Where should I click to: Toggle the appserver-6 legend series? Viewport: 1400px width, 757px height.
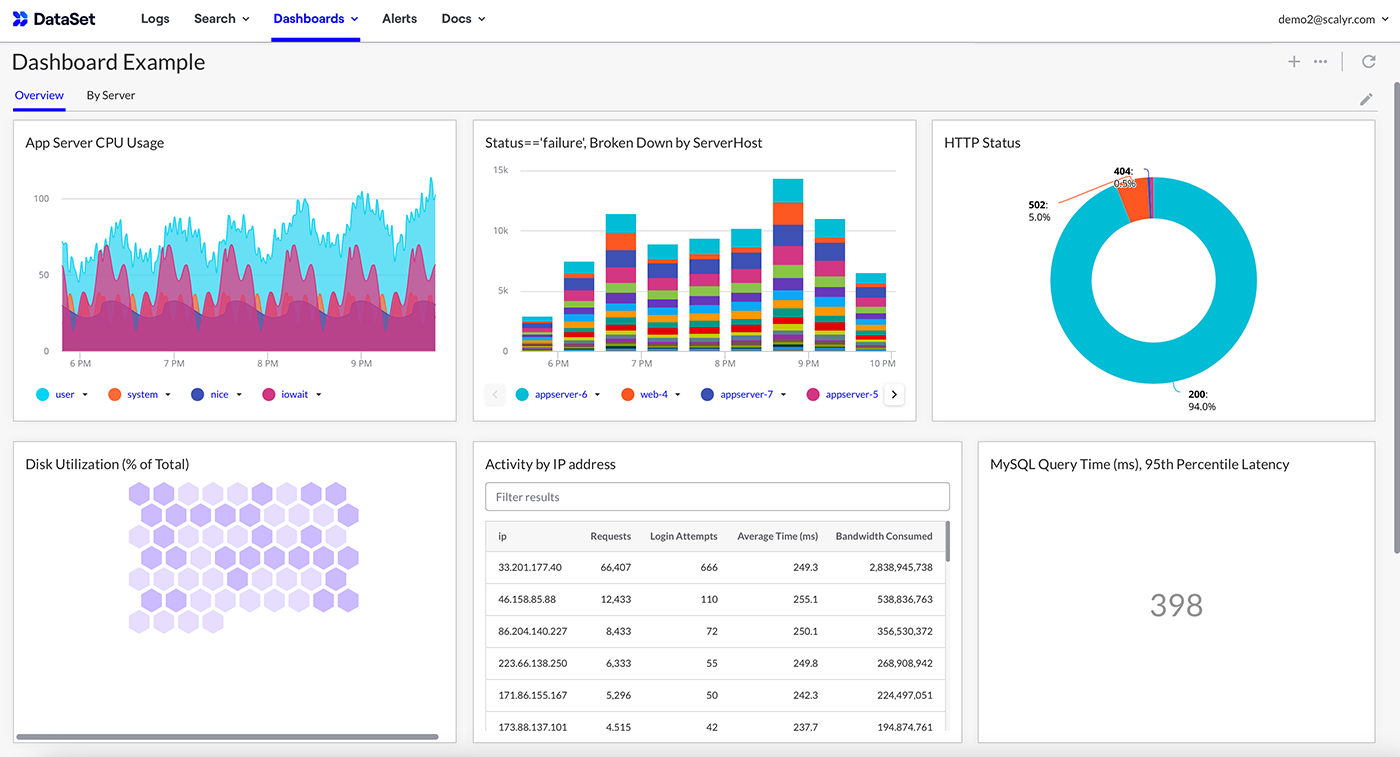click(560, 395)
